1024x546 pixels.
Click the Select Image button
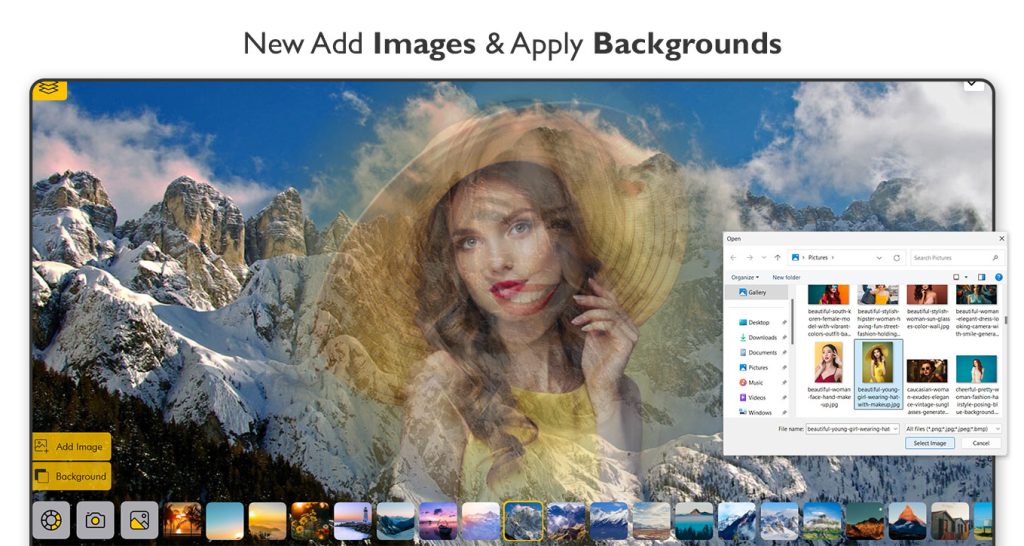[x=930, y=443]
